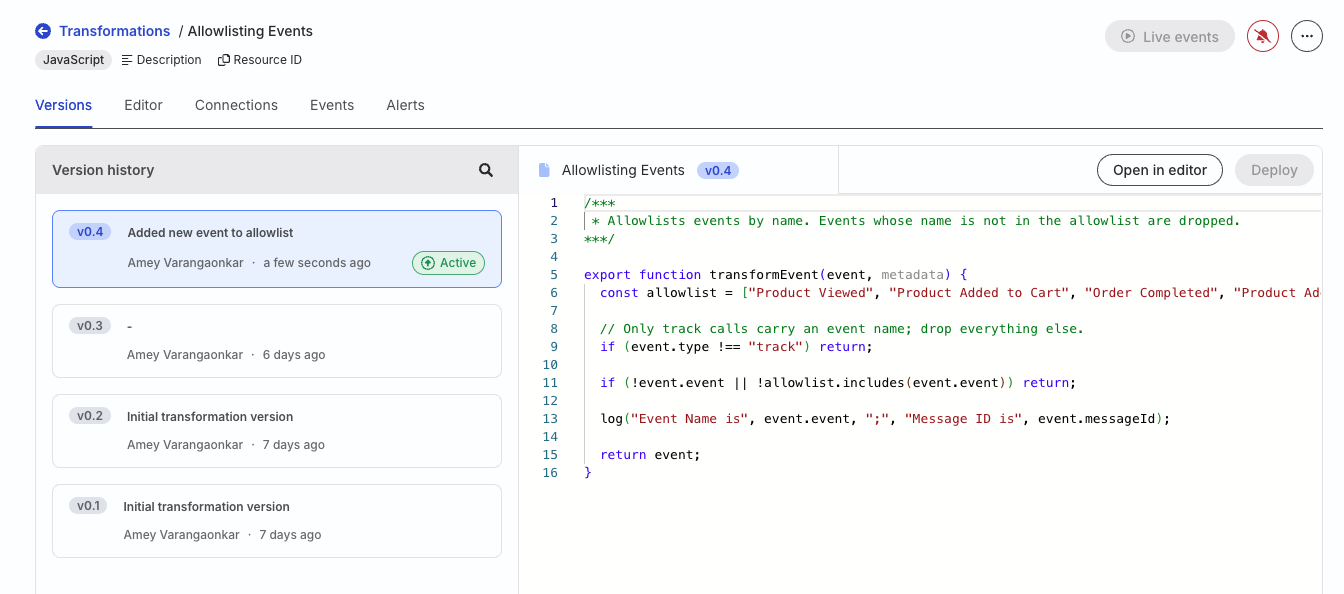The height and width of the screenshot is (594, 1344).
Task: Select version v0.4 Added new event to allowlist
Action: click(x=277, y=249)
